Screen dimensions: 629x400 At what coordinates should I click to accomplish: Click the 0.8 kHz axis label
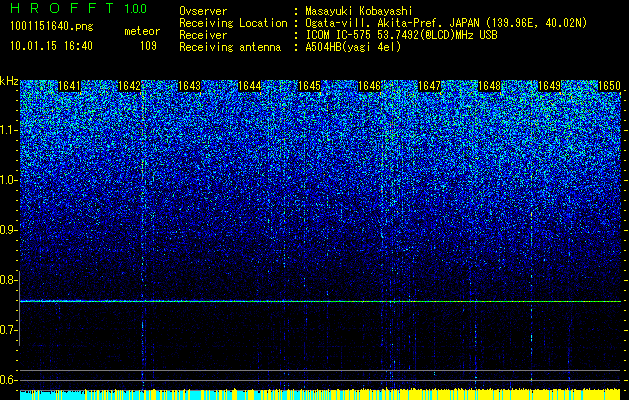click(8, 280)
